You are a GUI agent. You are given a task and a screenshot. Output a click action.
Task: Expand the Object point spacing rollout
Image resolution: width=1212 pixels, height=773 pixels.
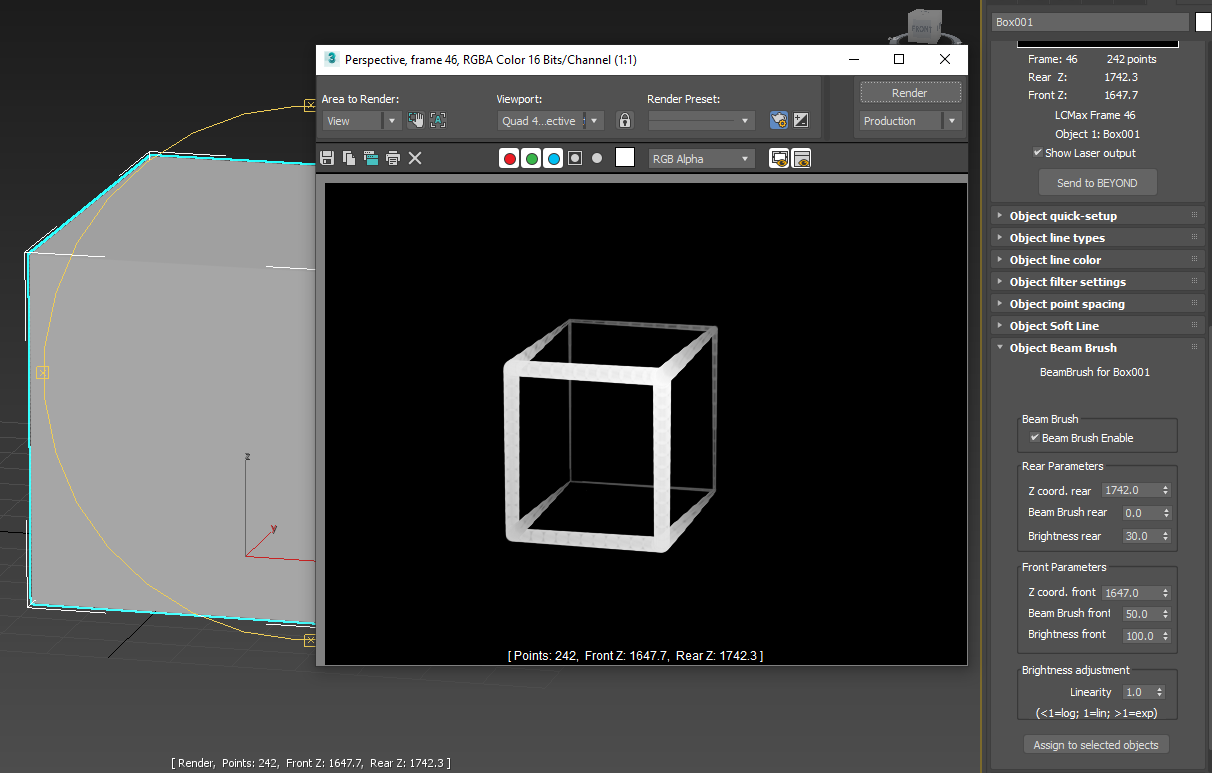click(1067, 304)
